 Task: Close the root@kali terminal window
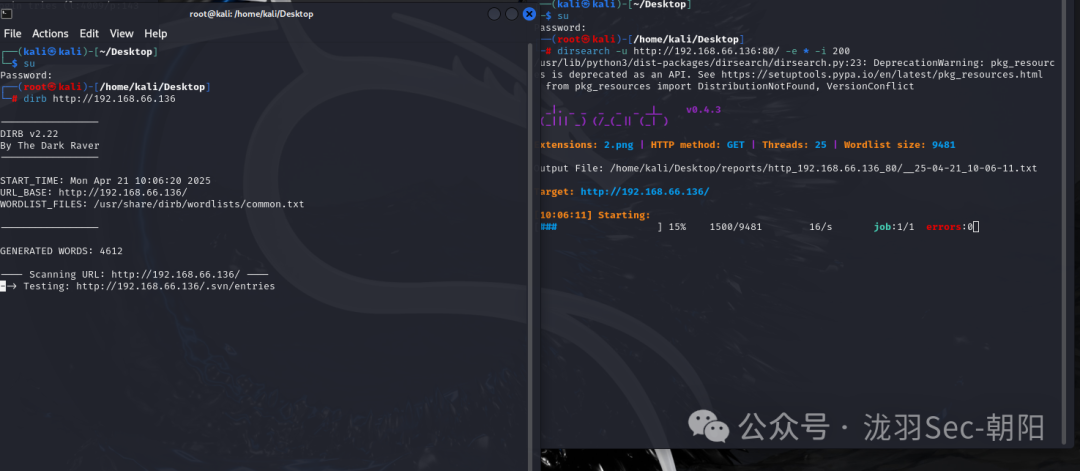pos(529,14)
